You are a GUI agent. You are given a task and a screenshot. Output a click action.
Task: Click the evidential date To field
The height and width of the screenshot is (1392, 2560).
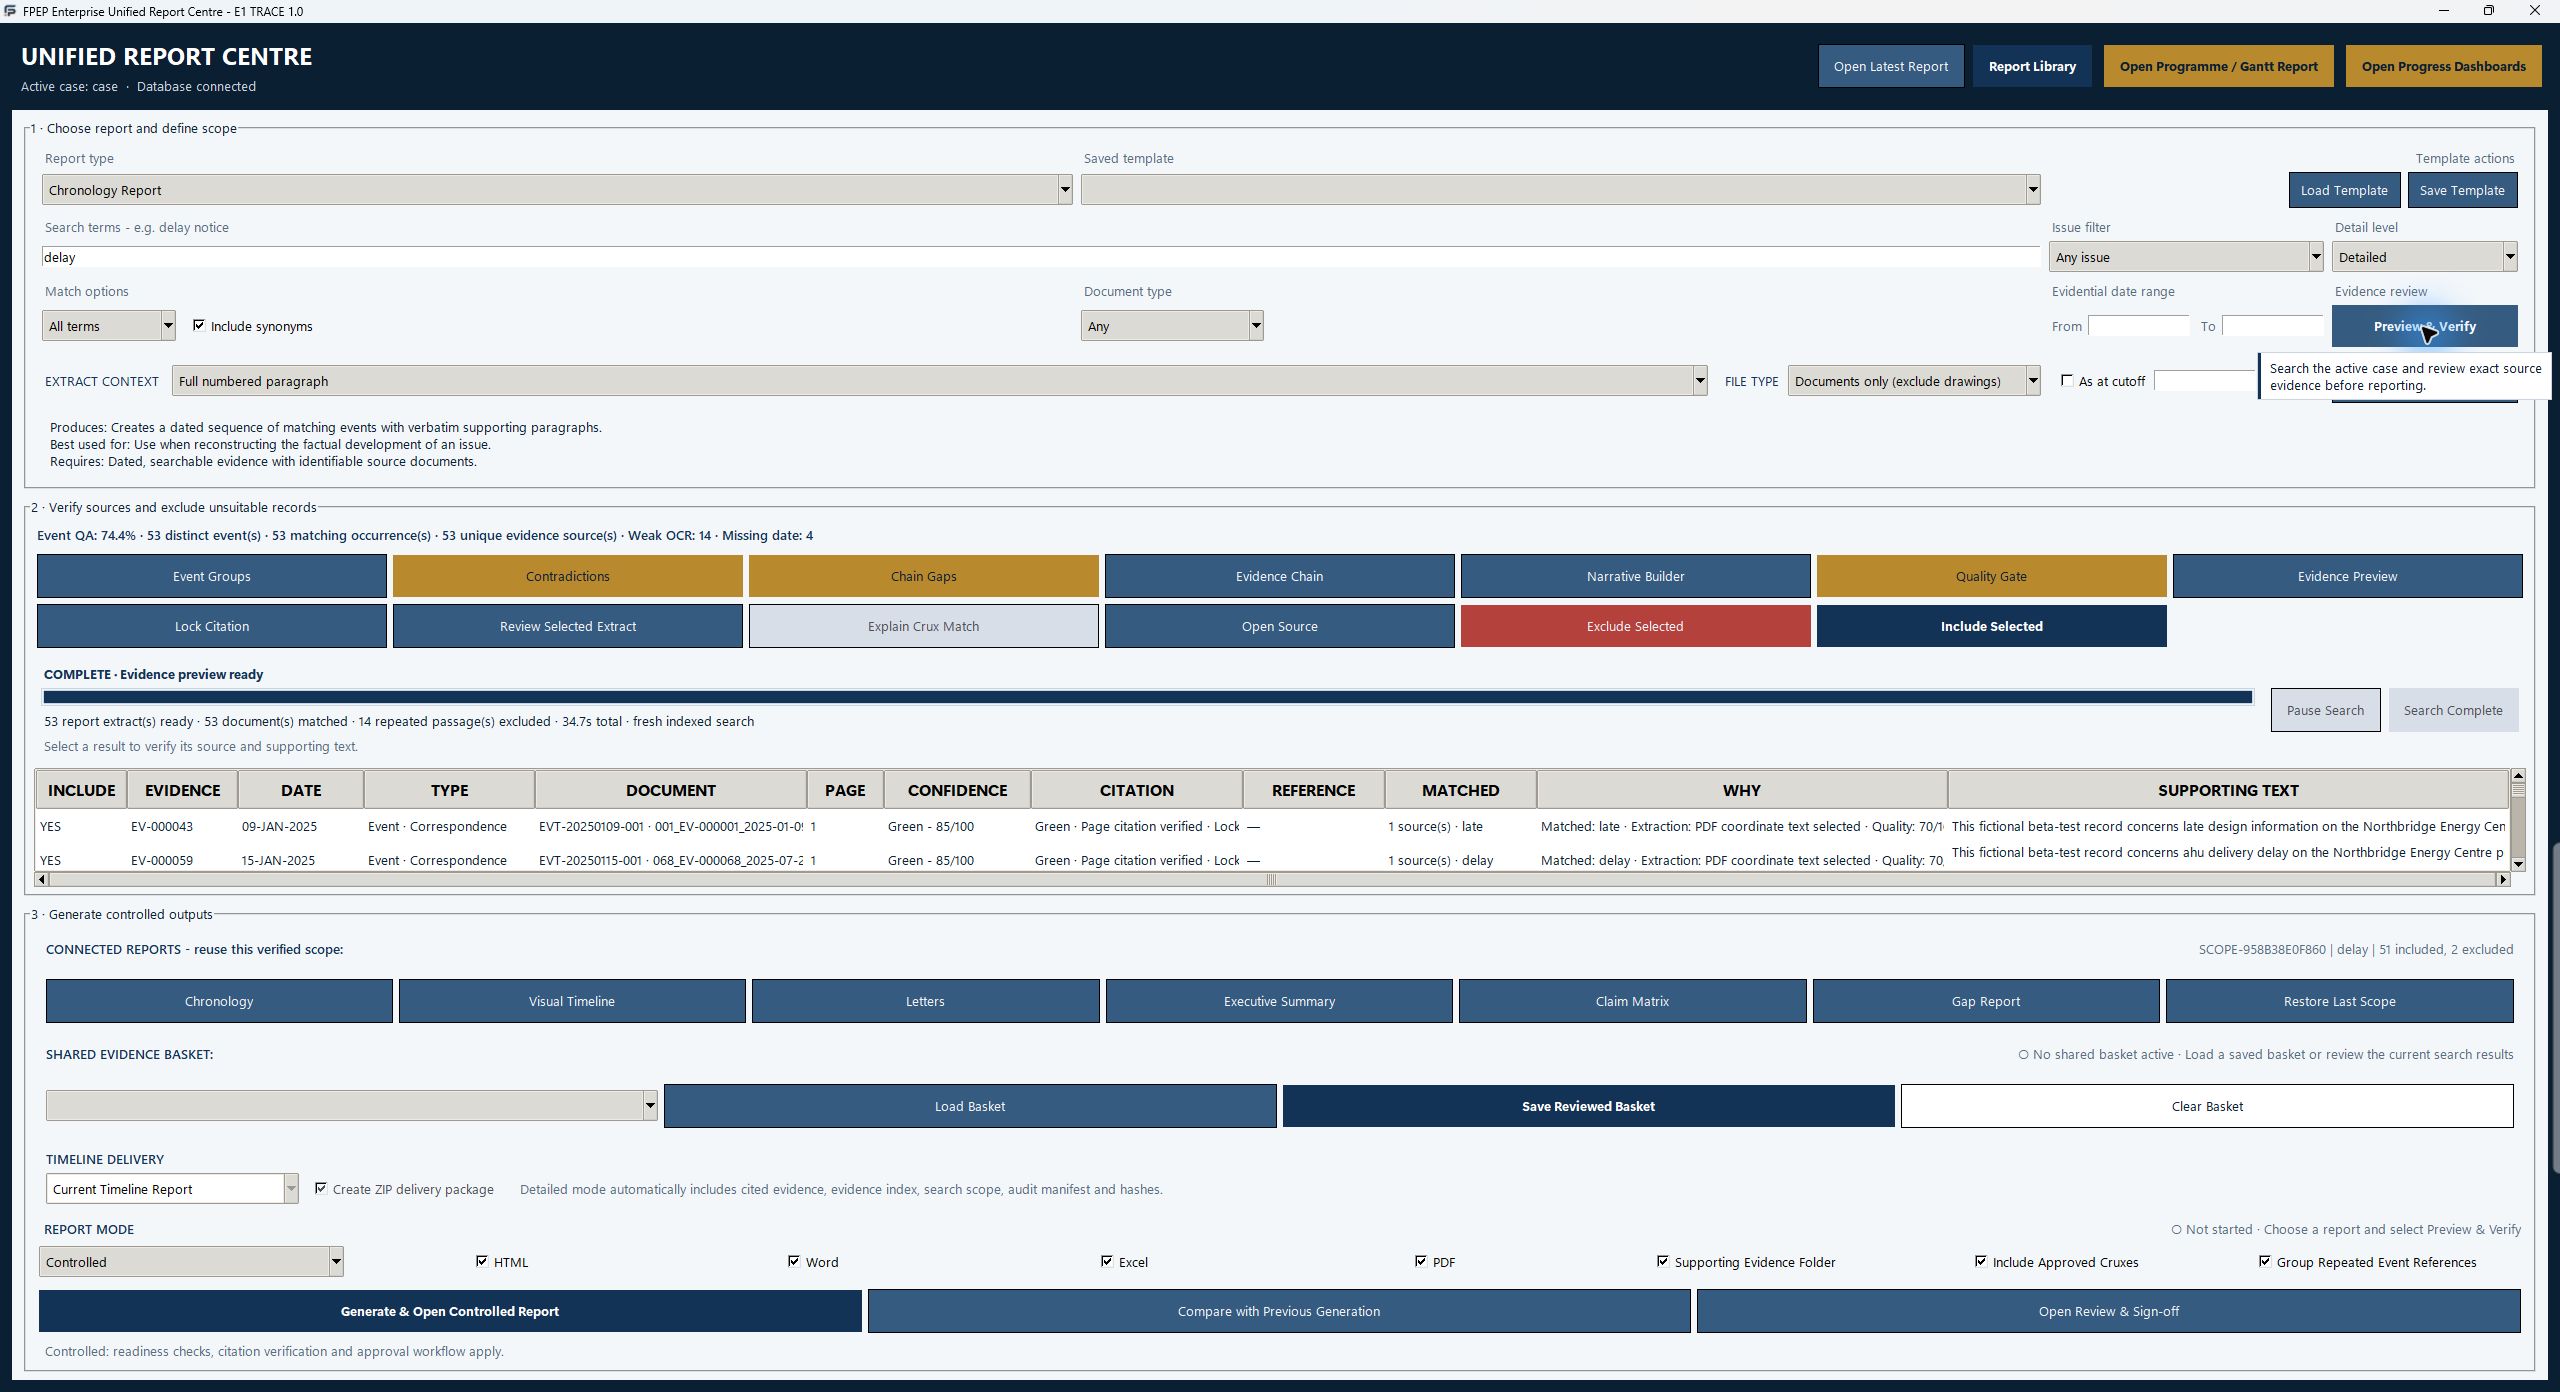[2271, 326]
